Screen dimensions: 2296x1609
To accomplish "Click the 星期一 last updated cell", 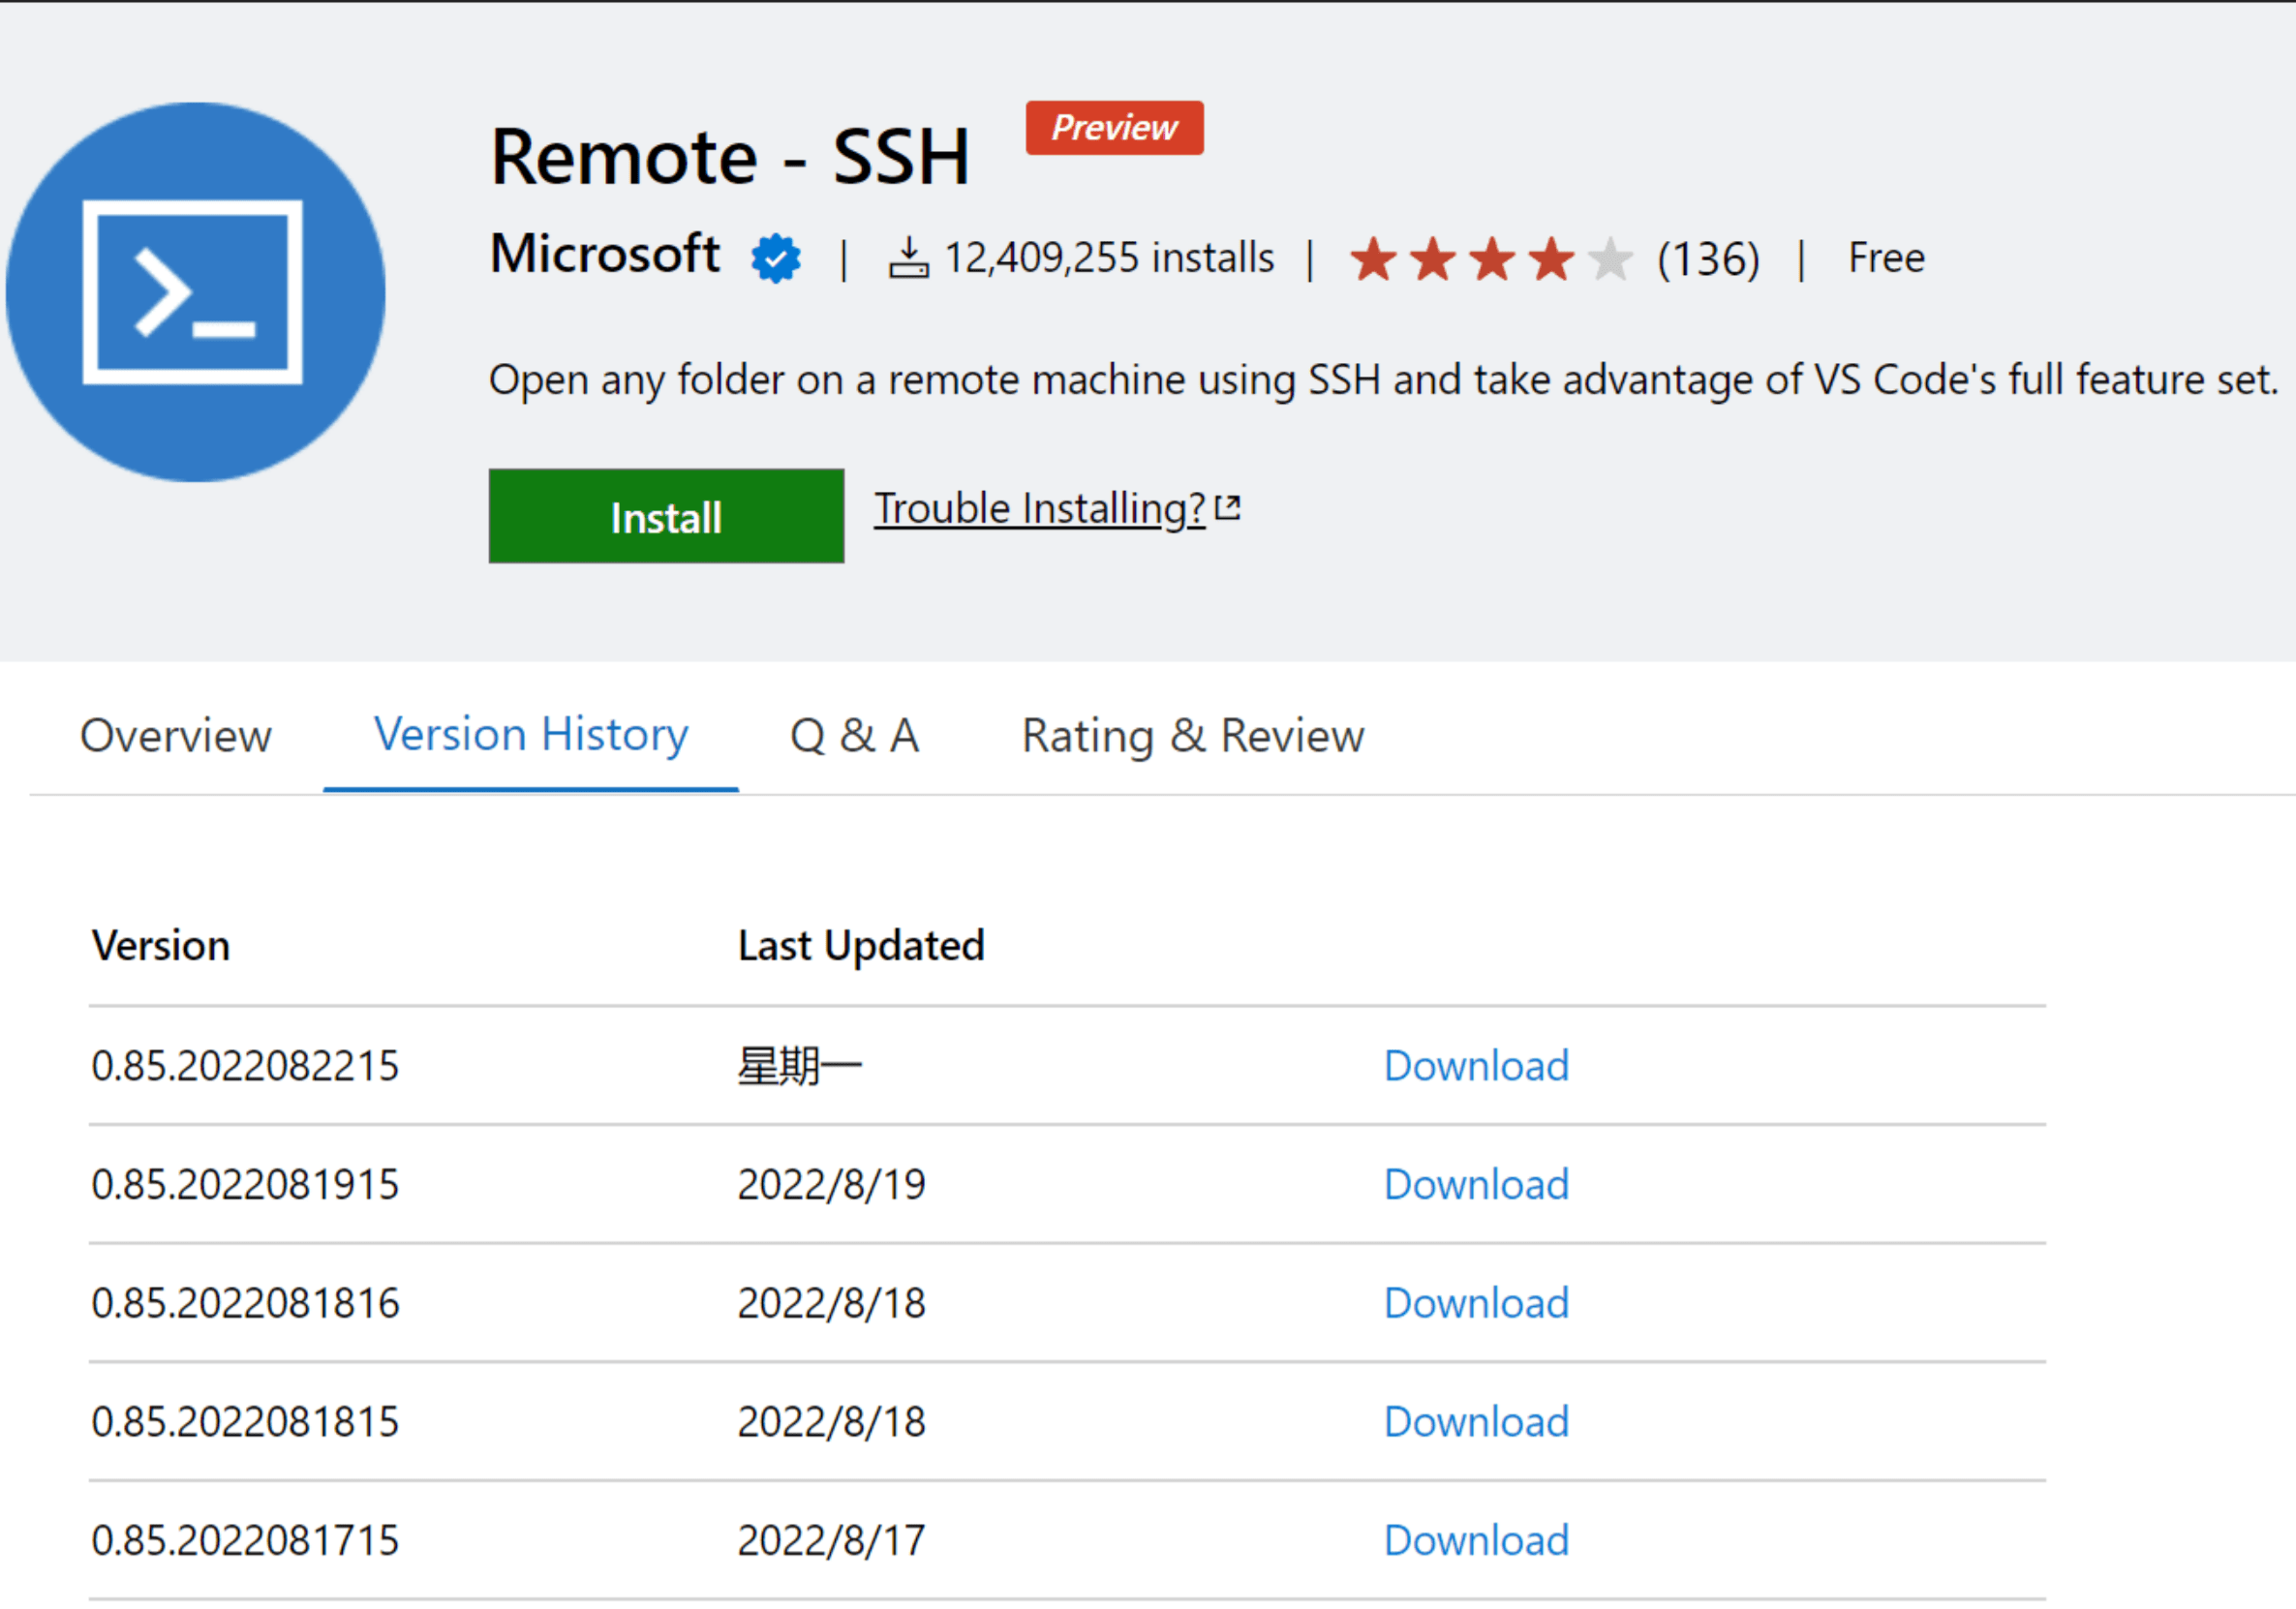I will (x=800, y=1066).
